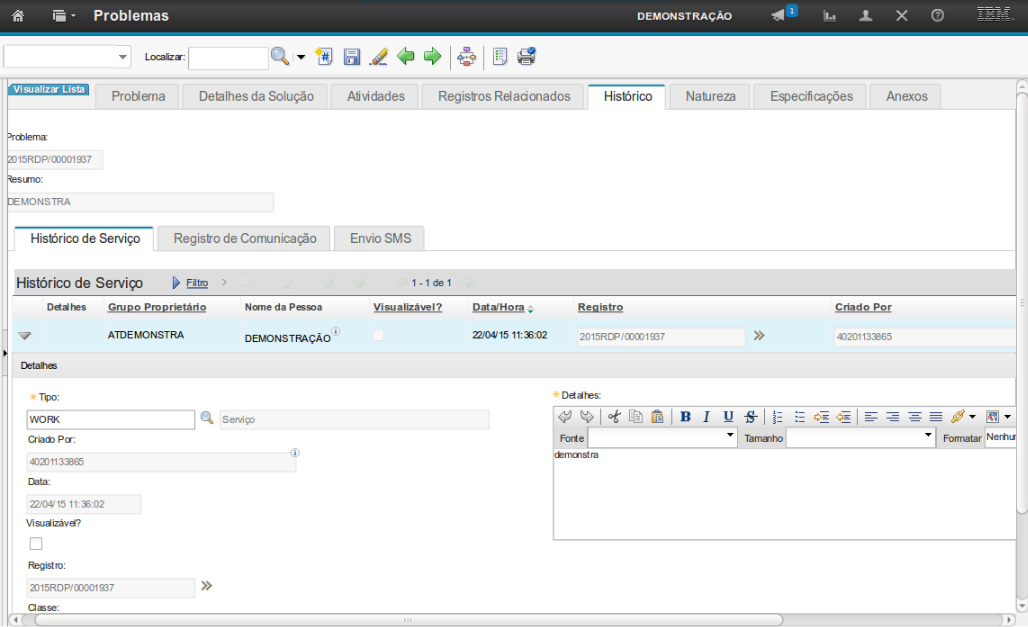Switch to the Detalhes da Solução tab
1028x627 pixels.
(x=256, y=96)
